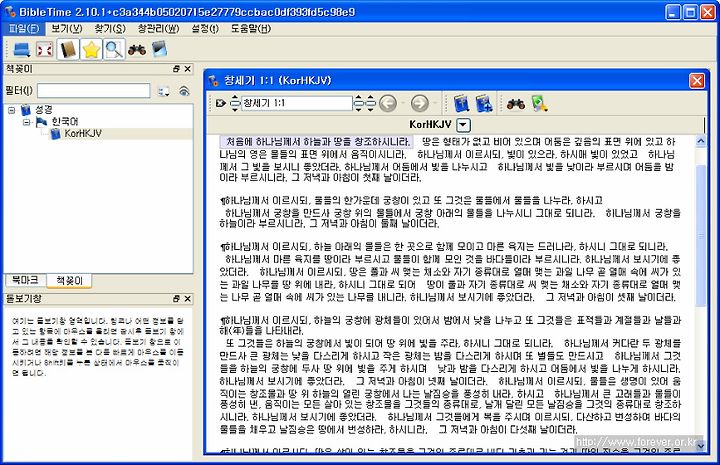Viewport: 720px width, 465px height.
Task: Search in KorHKJV with window binoculars
Action: 516,104
